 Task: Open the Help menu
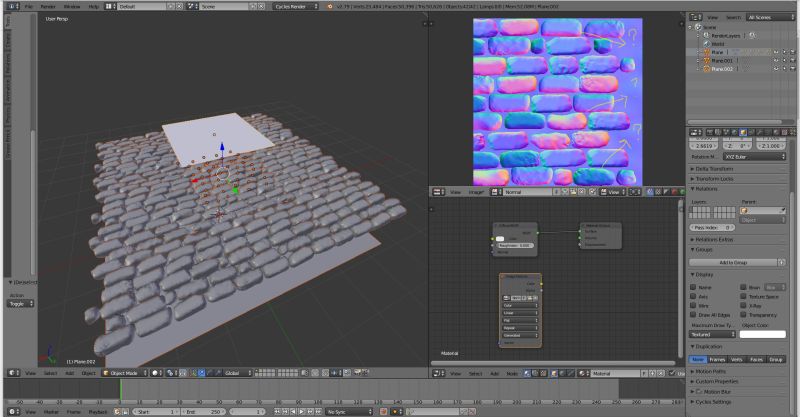pyautogui.click(x=94, y=7)
